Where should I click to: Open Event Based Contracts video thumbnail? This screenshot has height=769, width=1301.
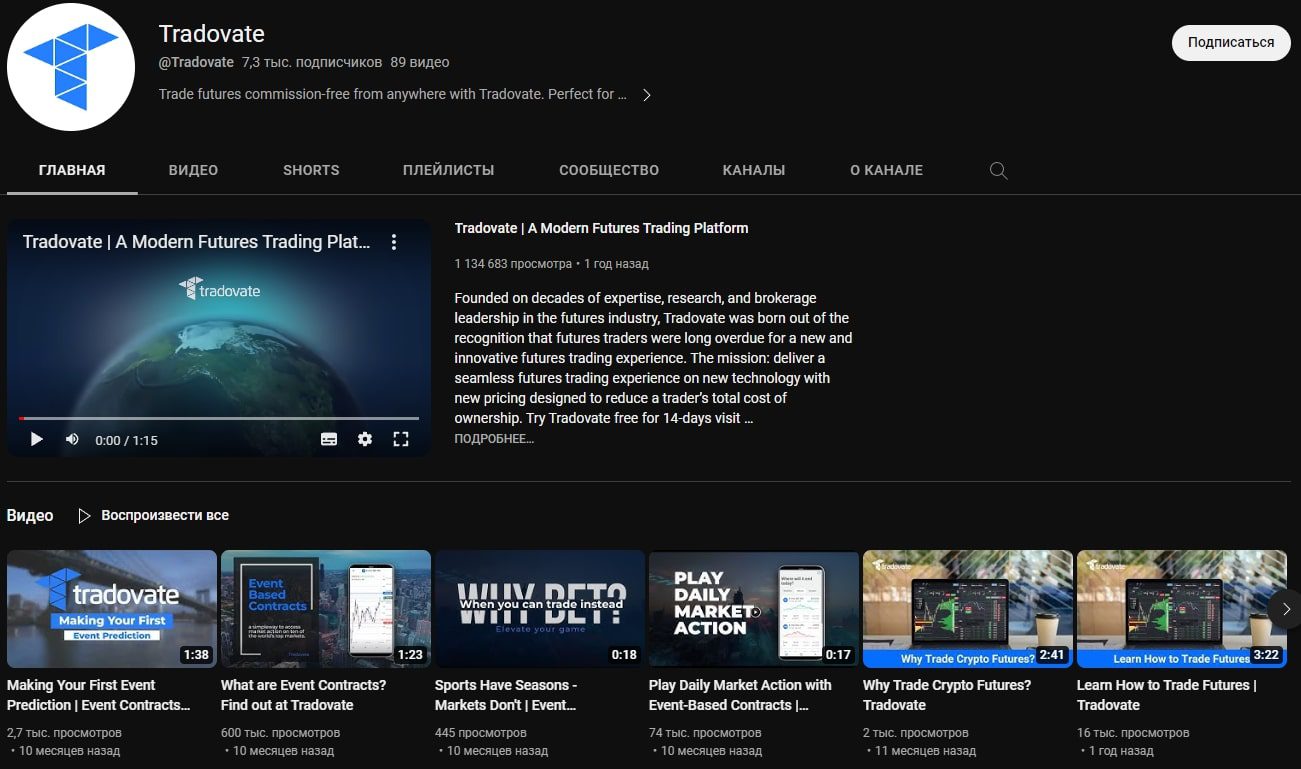[x=326, y=609]
